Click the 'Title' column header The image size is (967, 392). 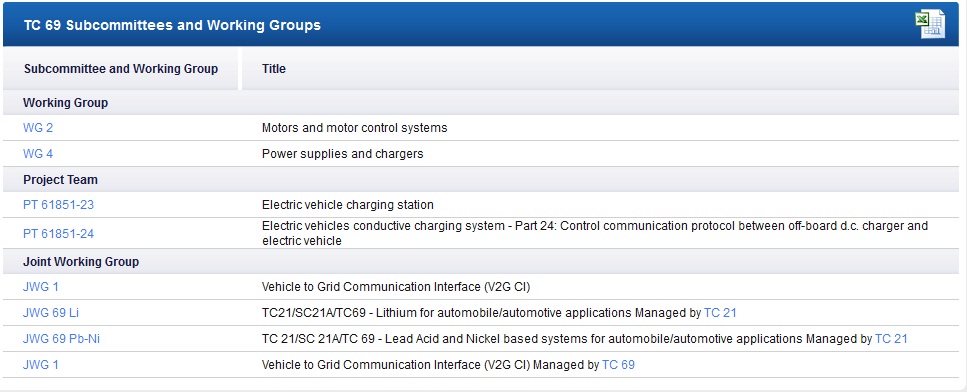pos(274,69)
